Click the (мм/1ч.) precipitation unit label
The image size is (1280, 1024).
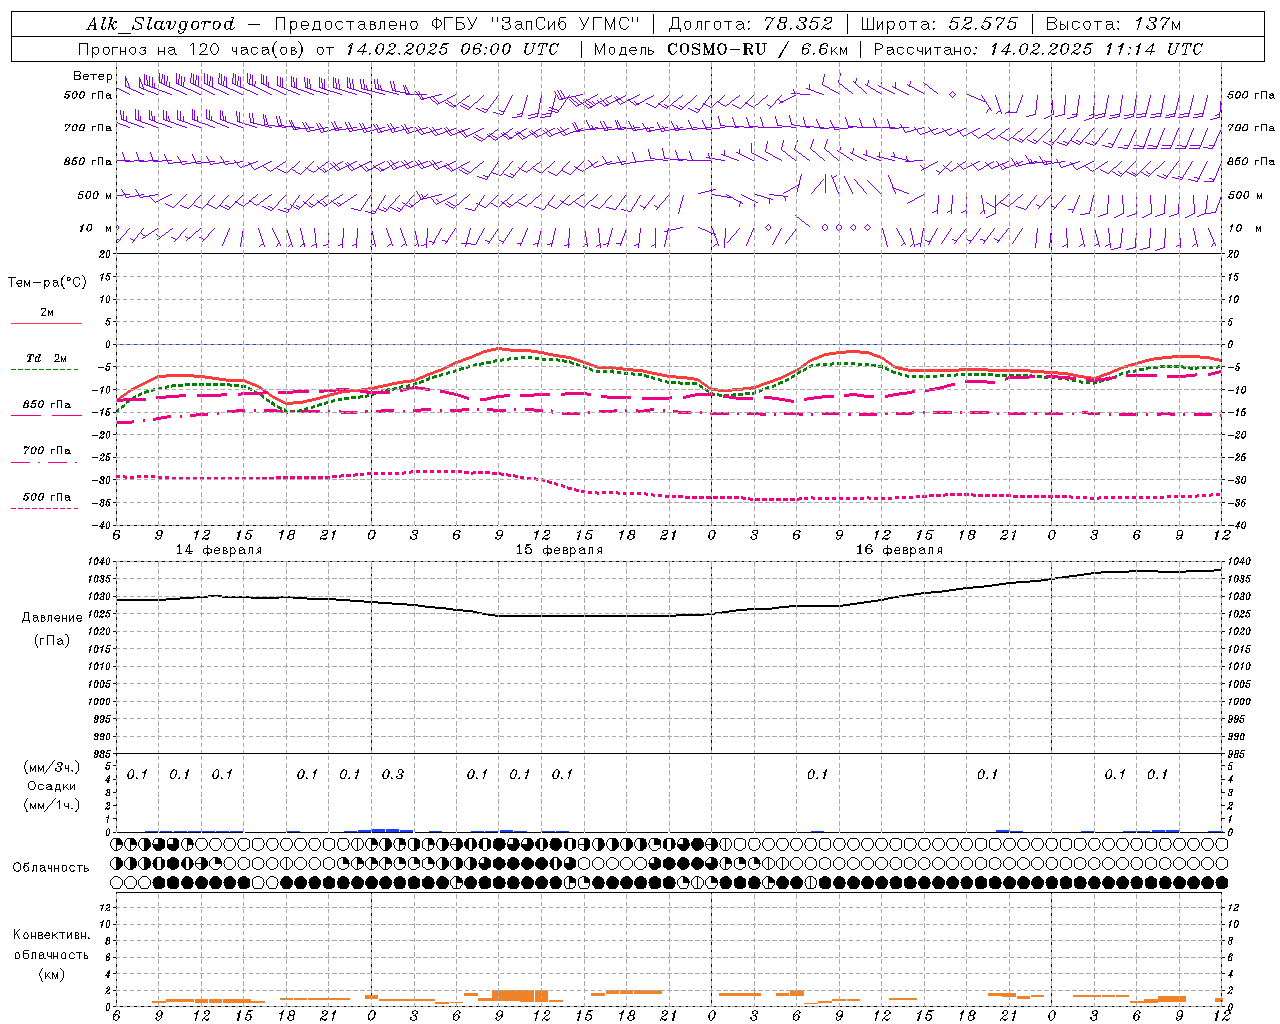click(52, 805)
